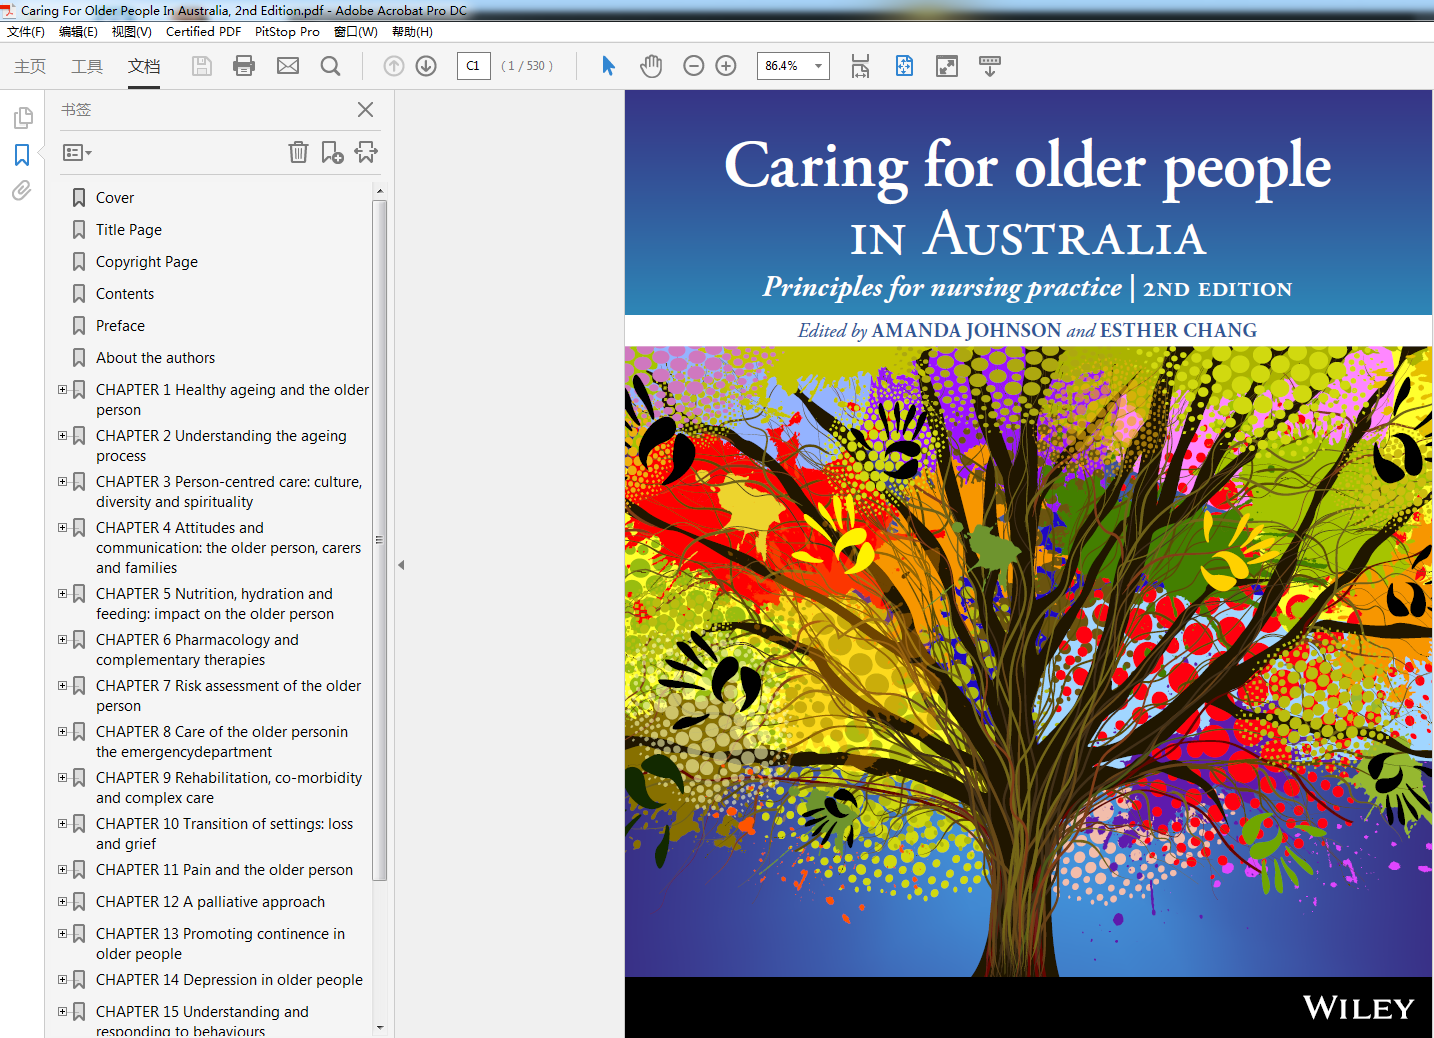The height and width of the screenshot is (1038, 1434).
Task: Switch to the 主页 tab
Action: pos(30,66)
